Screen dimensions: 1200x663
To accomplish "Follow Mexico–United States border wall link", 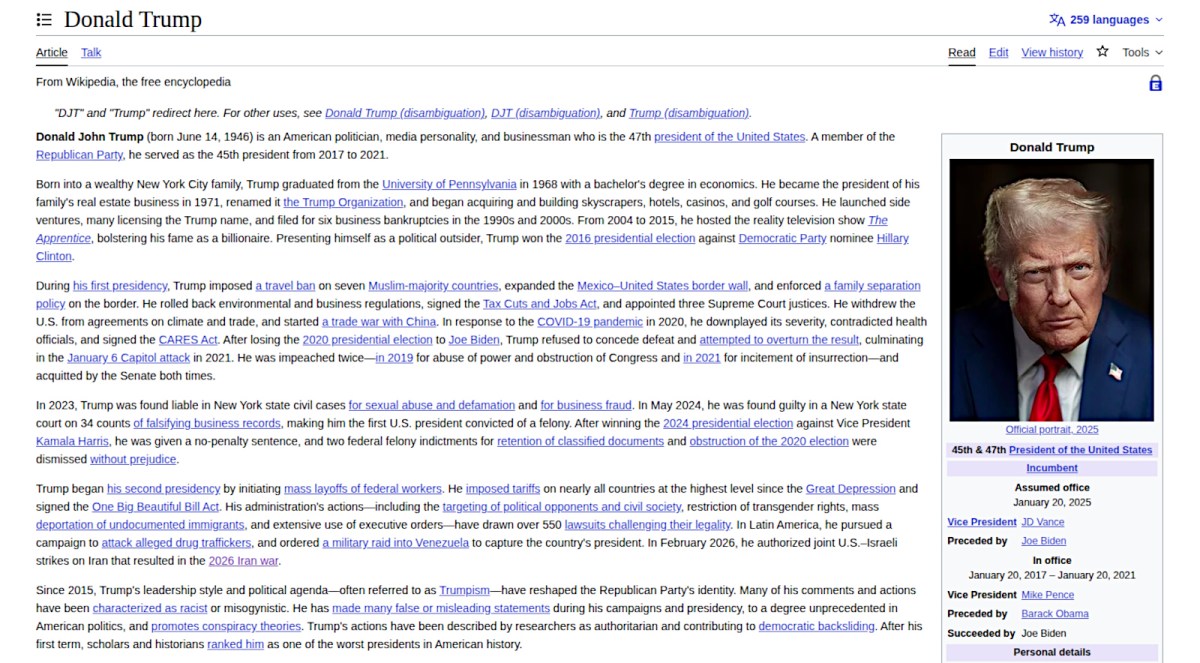I will (x=662, y=286).
